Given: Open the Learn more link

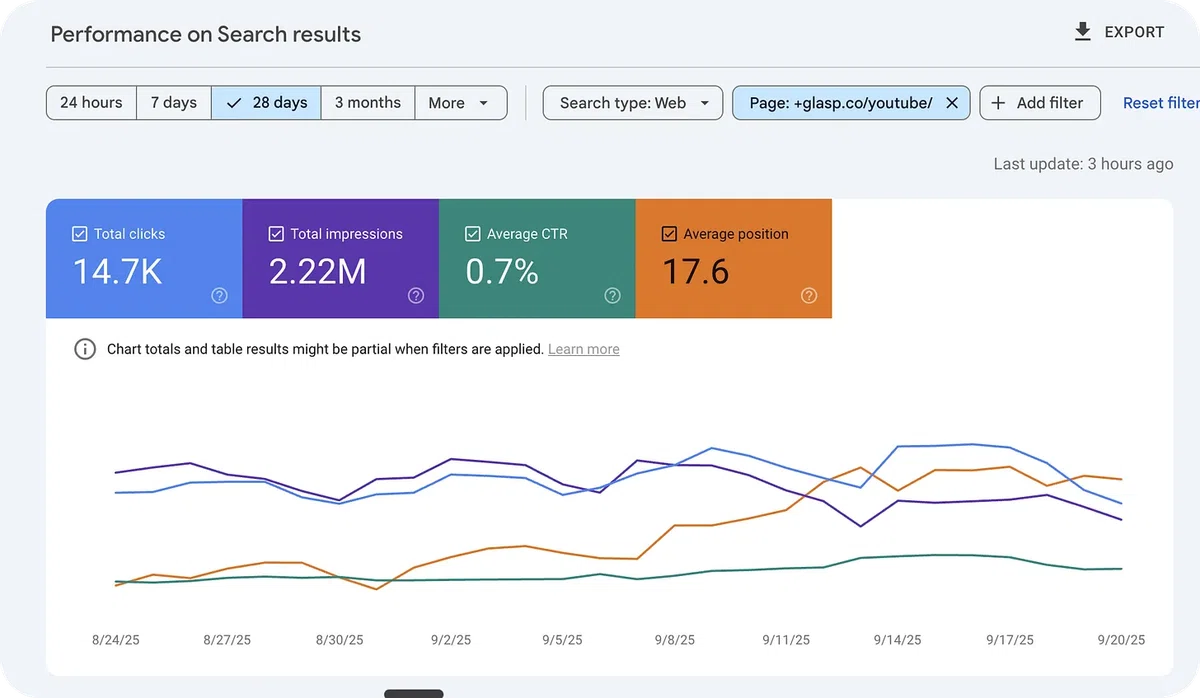Looking at the screenshot, I should [584, 349].
